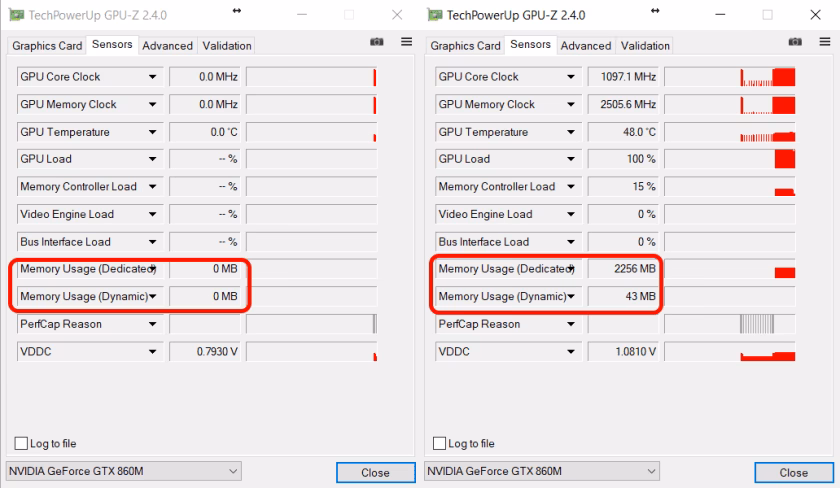840x488 pixels.
Task: Select the Validation tab in left window
Action: pyautogui.click(x=227, y=46)
